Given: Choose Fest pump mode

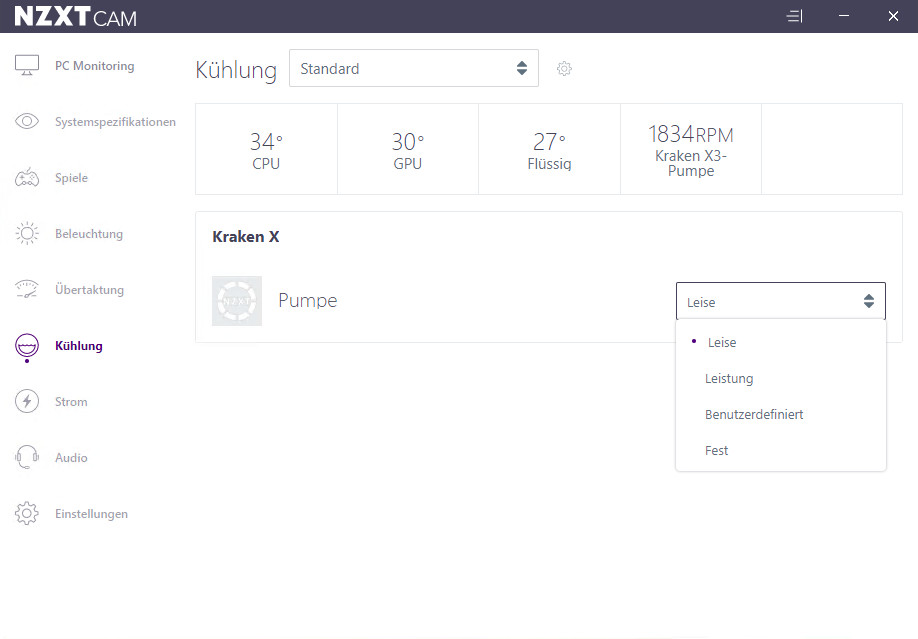Looking at the screenshot, I should click(x=780, y=450).
